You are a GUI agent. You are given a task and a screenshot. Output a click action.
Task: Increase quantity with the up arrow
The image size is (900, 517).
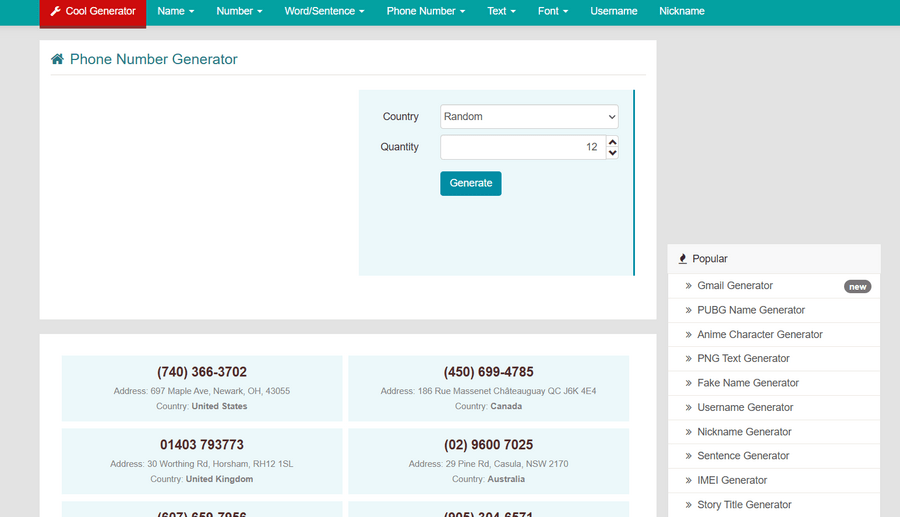612,142
